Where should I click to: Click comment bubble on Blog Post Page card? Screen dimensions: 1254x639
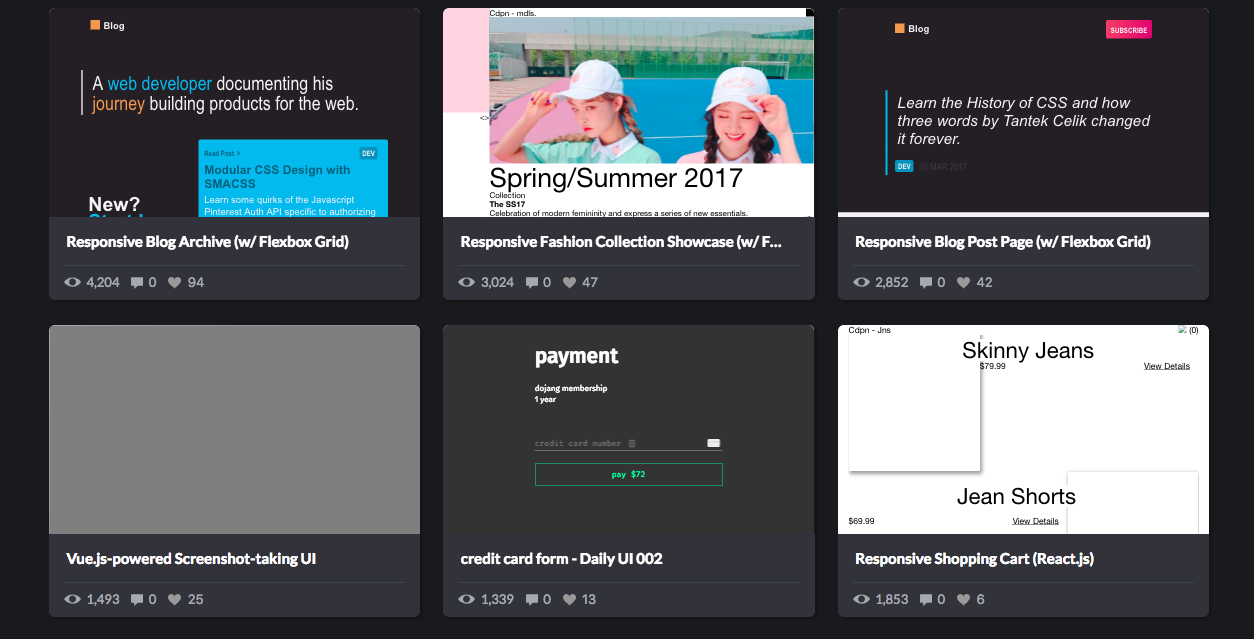(x=926, y=283)
